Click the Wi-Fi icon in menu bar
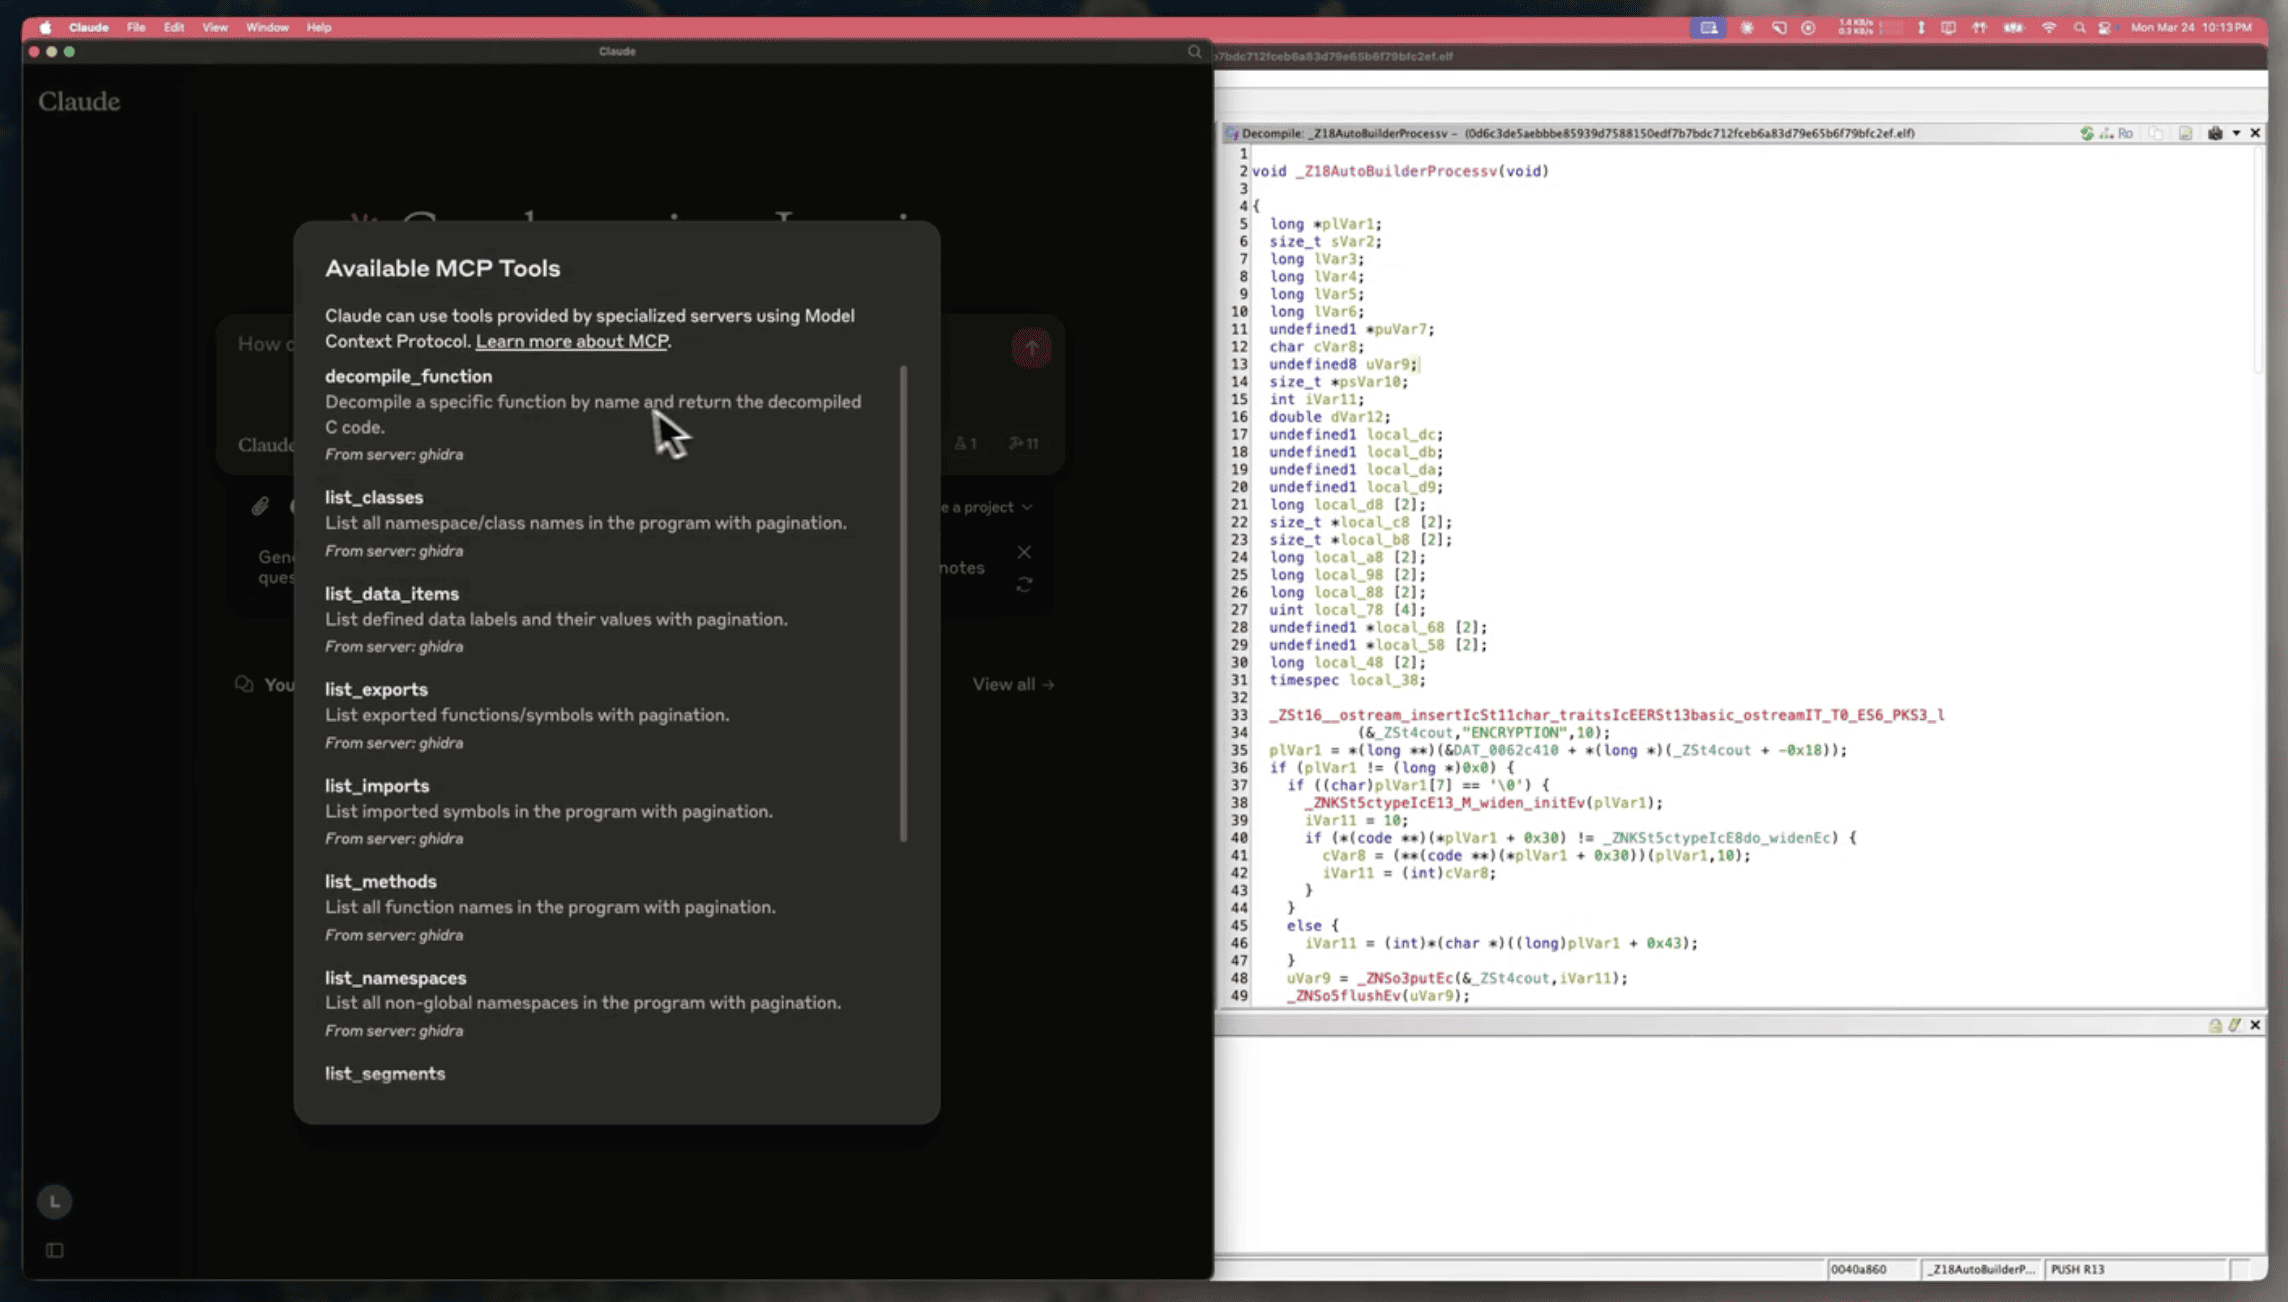The width and height of the screenshot is (2288, 1302). point(2048,27)
